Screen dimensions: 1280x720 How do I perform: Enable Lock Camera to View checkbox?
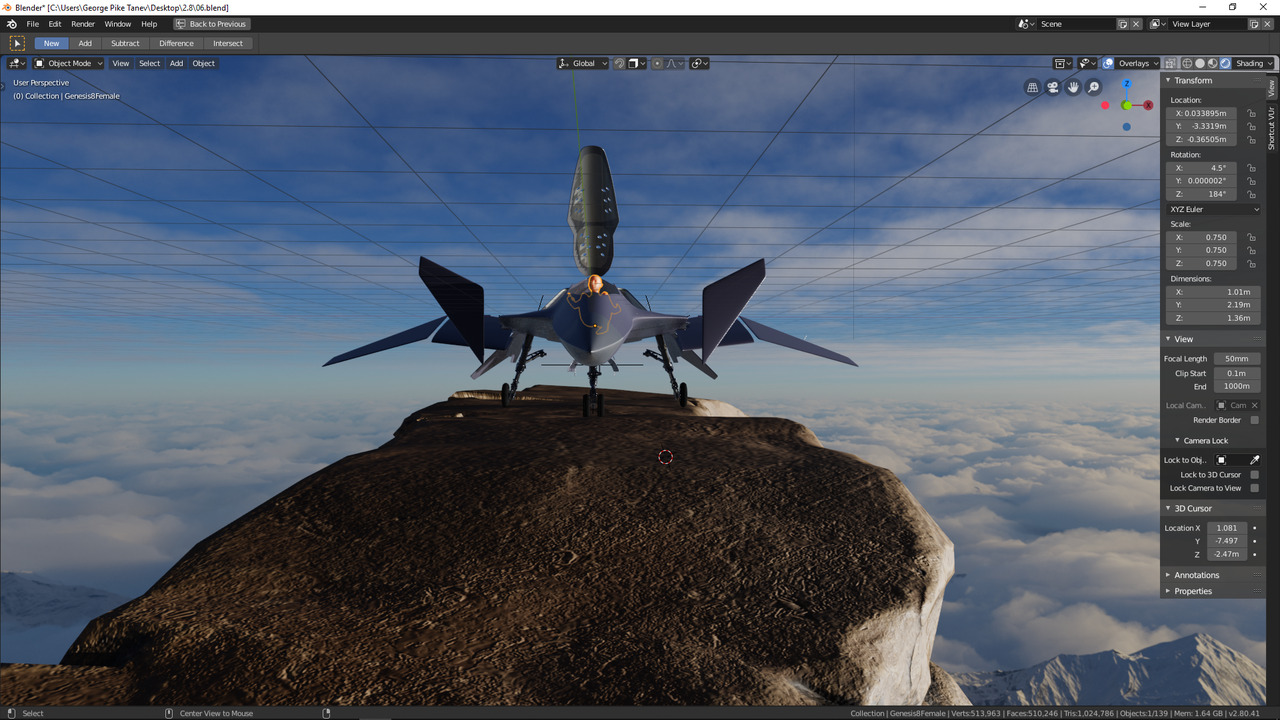1255,488
